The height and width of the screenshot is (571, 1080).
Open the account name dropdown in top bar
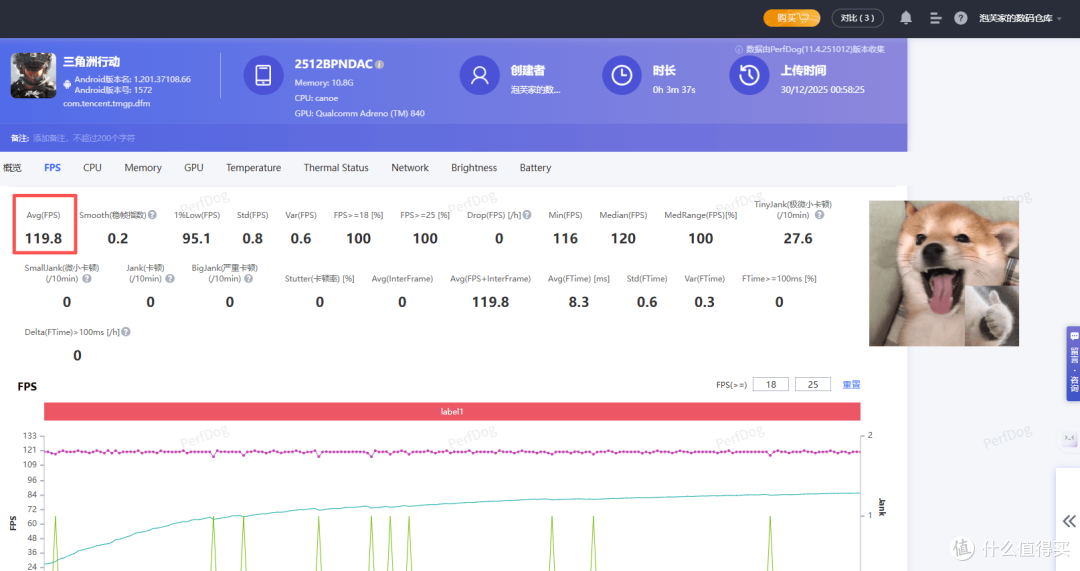[1020, 18]
